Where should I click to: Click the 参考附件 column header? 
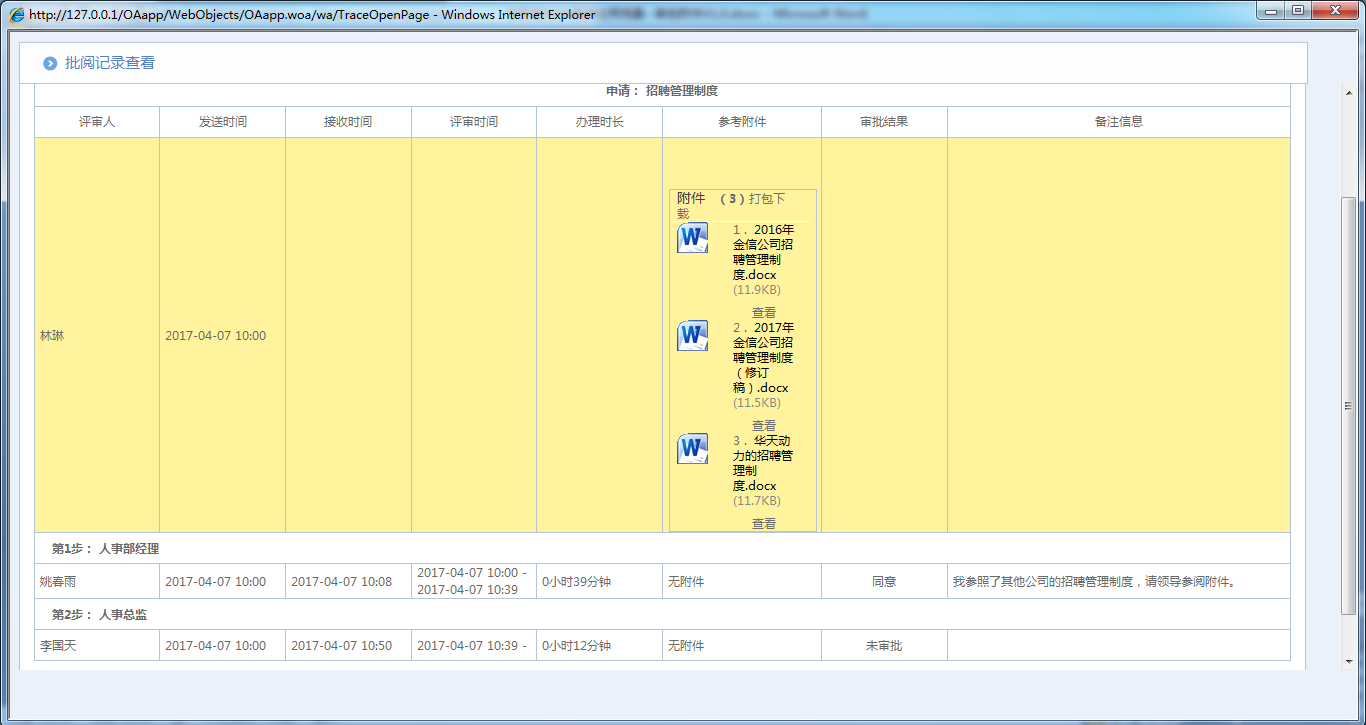(742, 122)
